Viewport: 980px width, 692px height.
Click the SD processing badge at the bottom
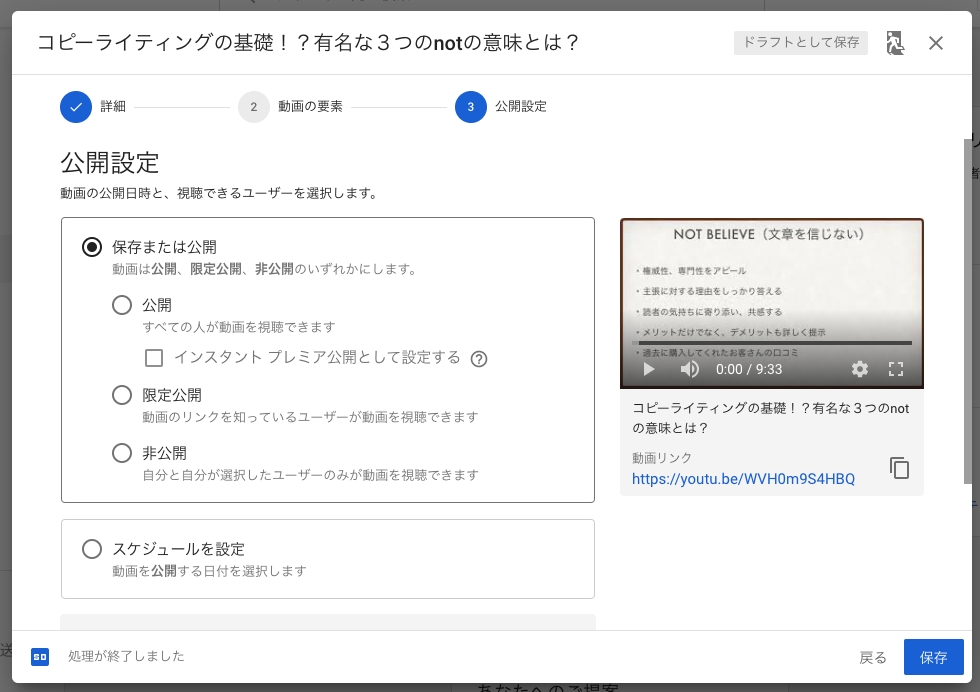(40, 657)
